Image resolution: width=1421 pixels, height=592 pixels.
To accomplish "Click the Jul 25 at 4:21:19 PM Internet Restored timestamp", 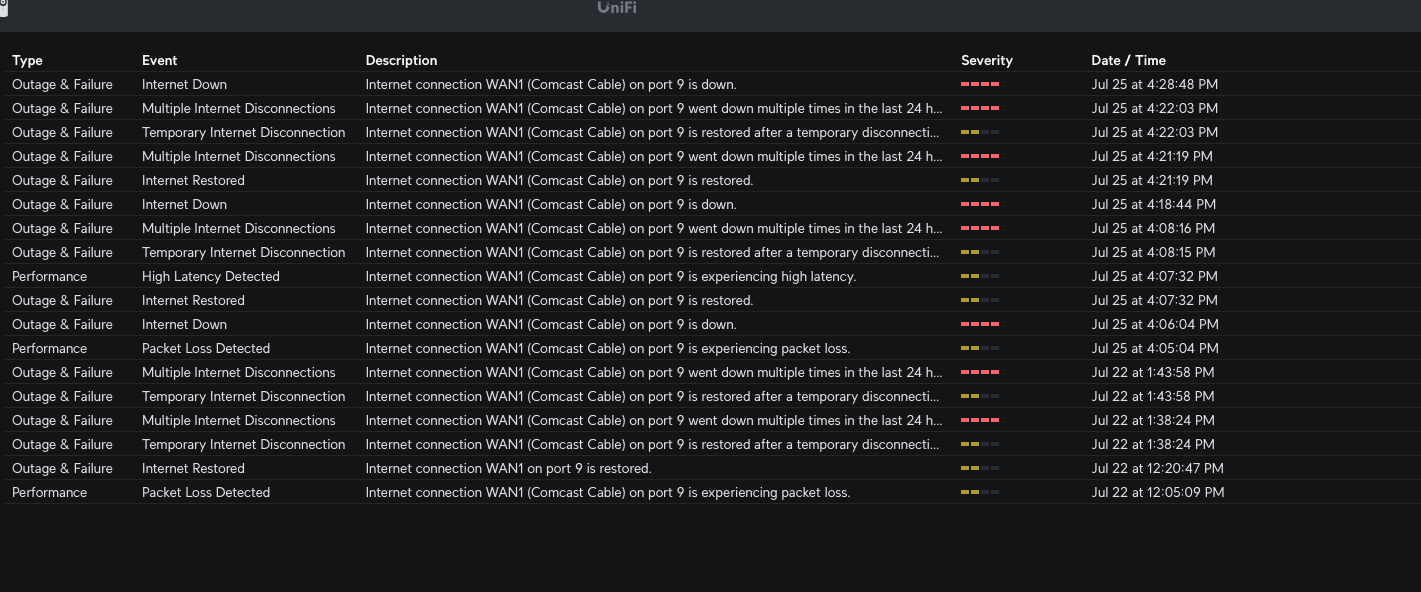I will (1152, 180).
